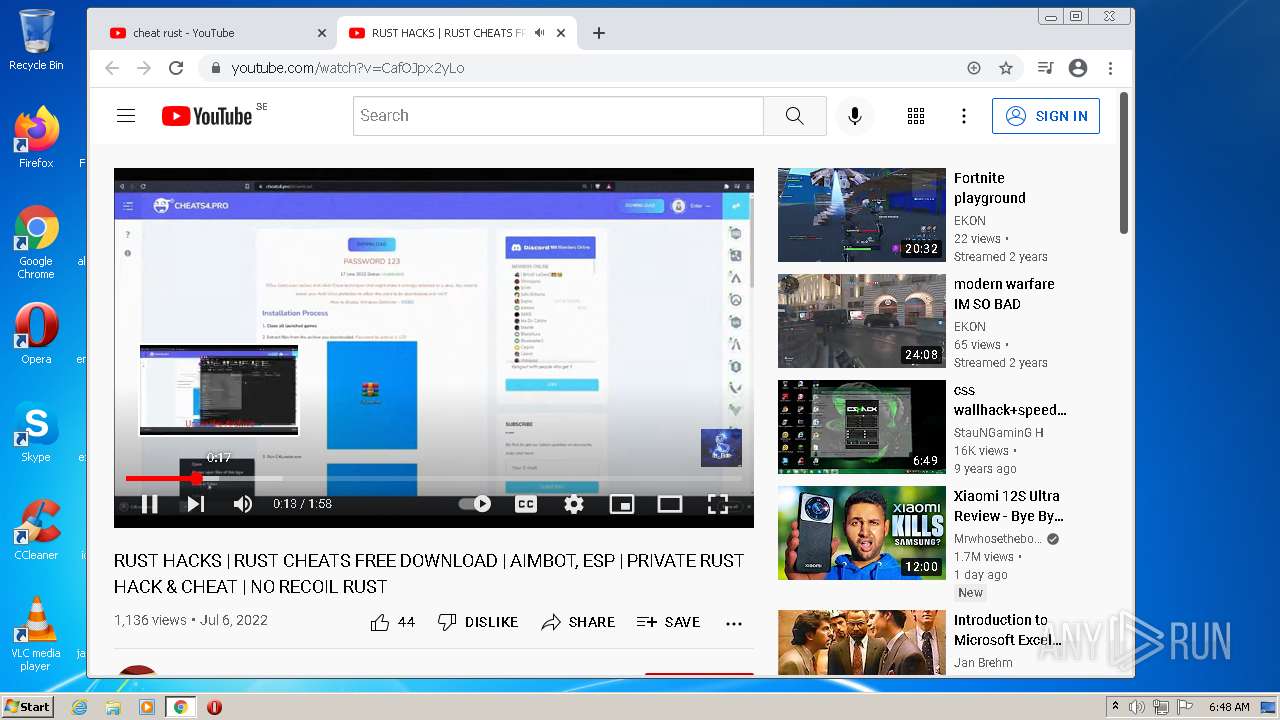Screen dimensions: 1280x720
Task: Save the video to a playlist
Action: [x=668, y=622]
